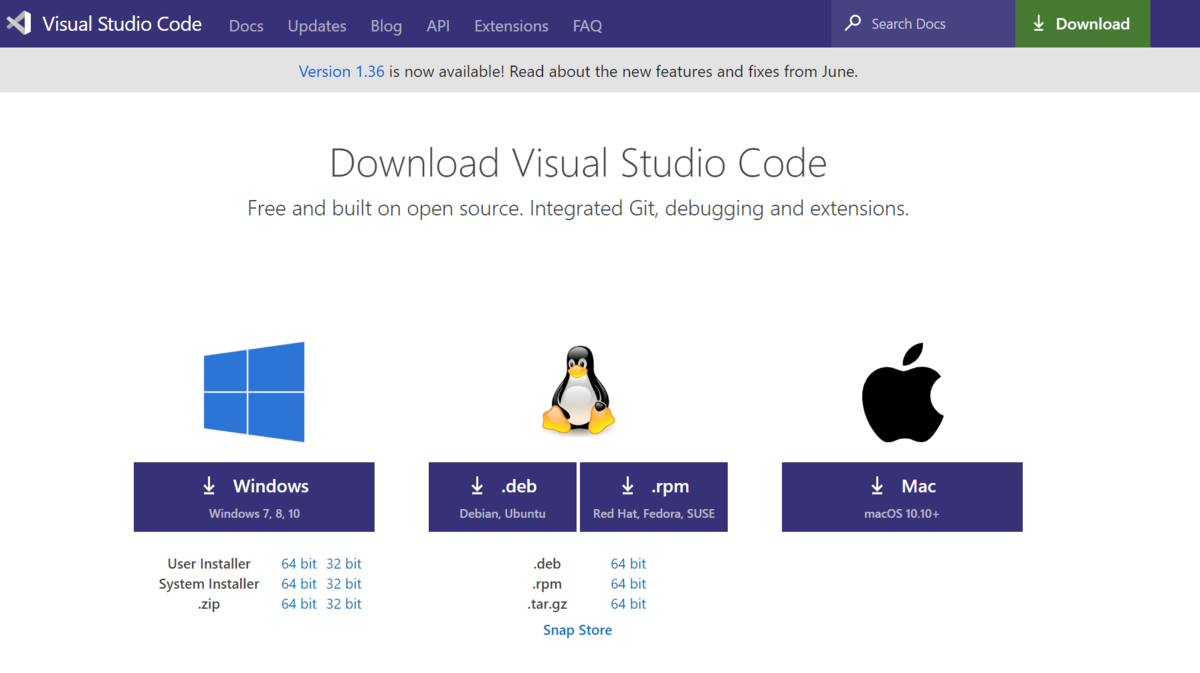The width and height of the screenshot is (1200, 673).
Task: Select User Installer 32 bit link
Action: pyautogui.click(x=344, y=564)
